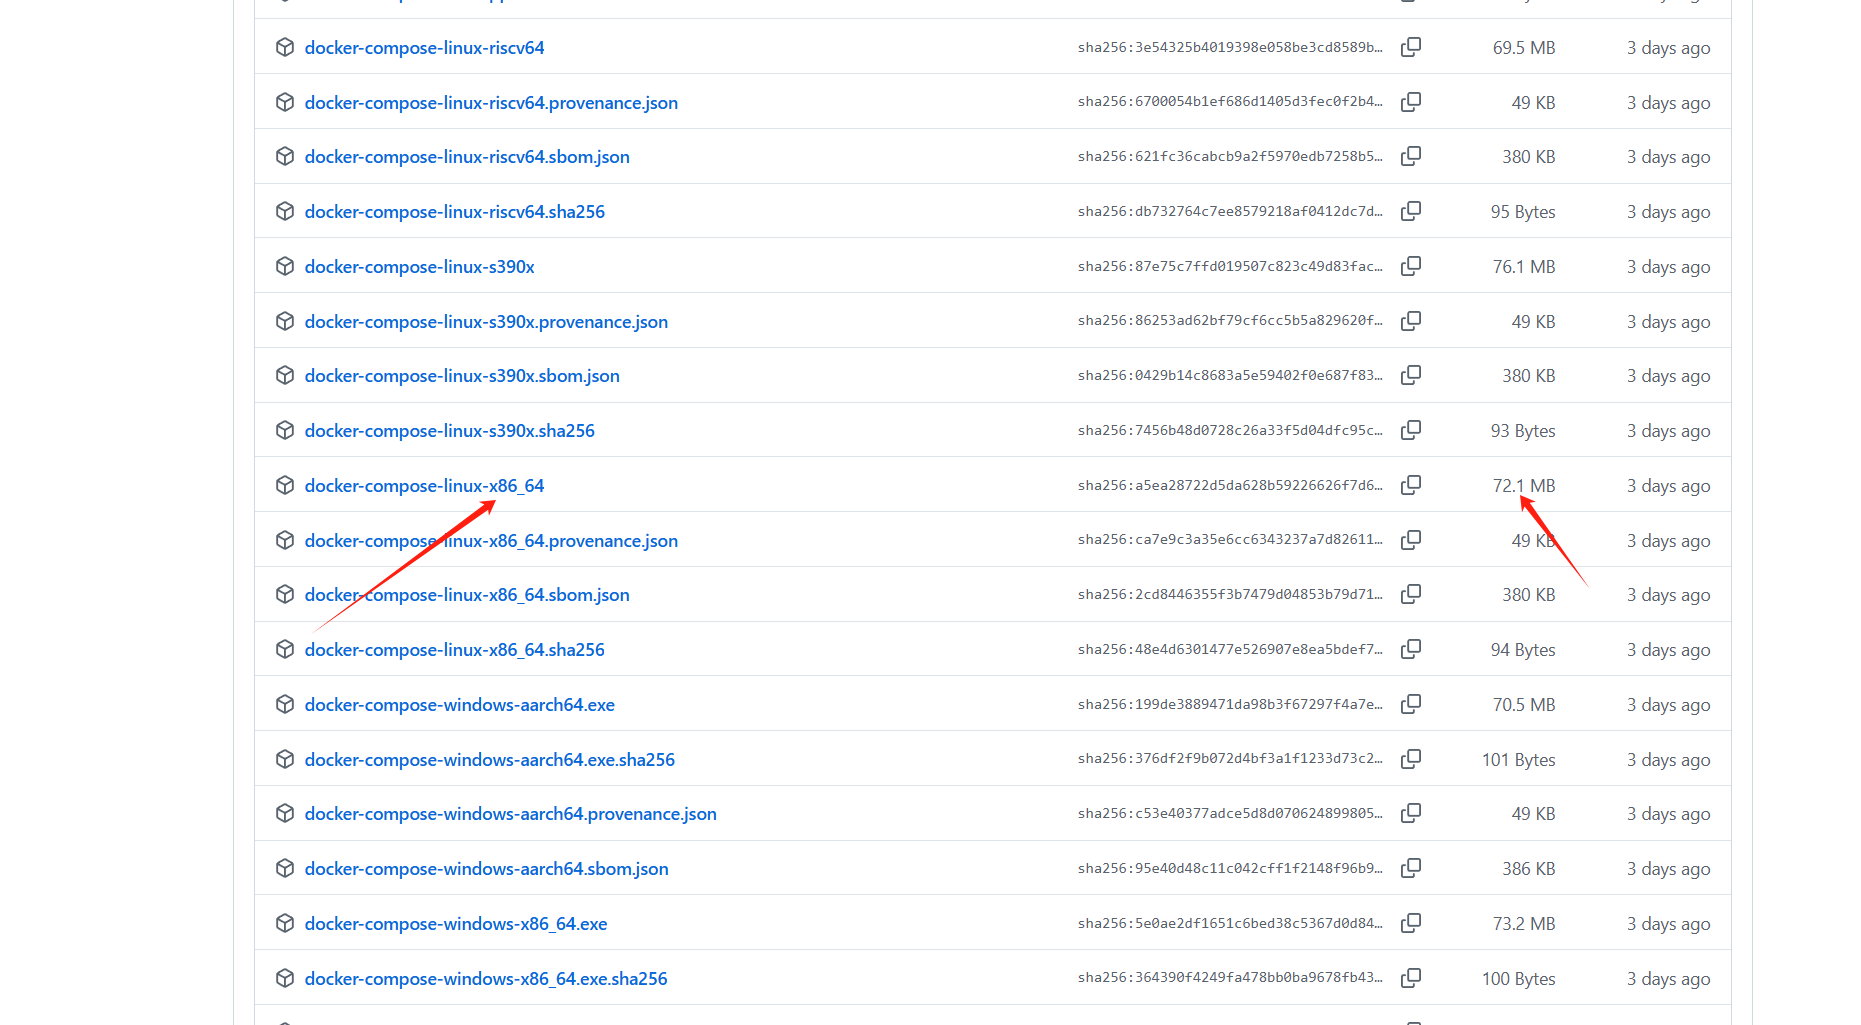
Task: Select hash text starting sha256:a5ea28722d5da
Action: coord(1230,485)
